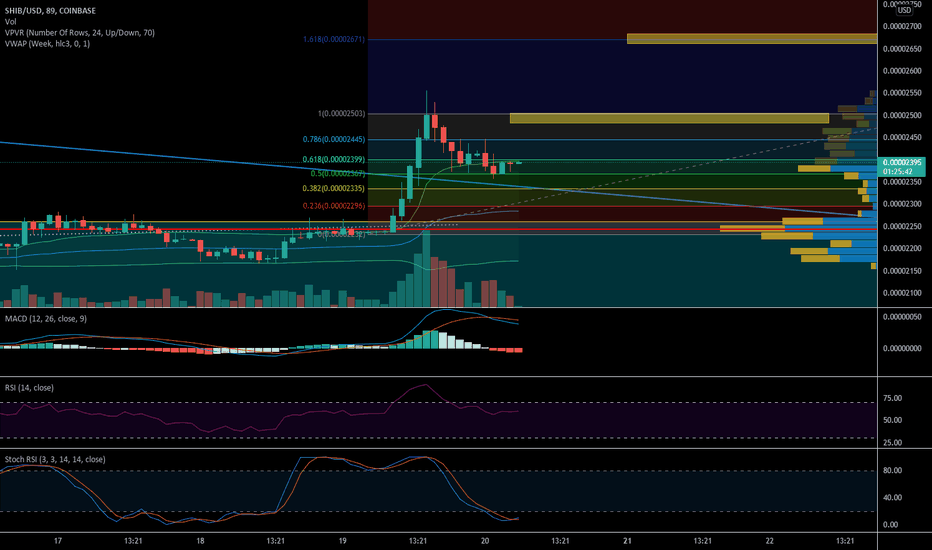This screenshot has width=932, height=550.
Task: Click the Stoch RSI 0.00 axis value
Action: coord(890,525)
